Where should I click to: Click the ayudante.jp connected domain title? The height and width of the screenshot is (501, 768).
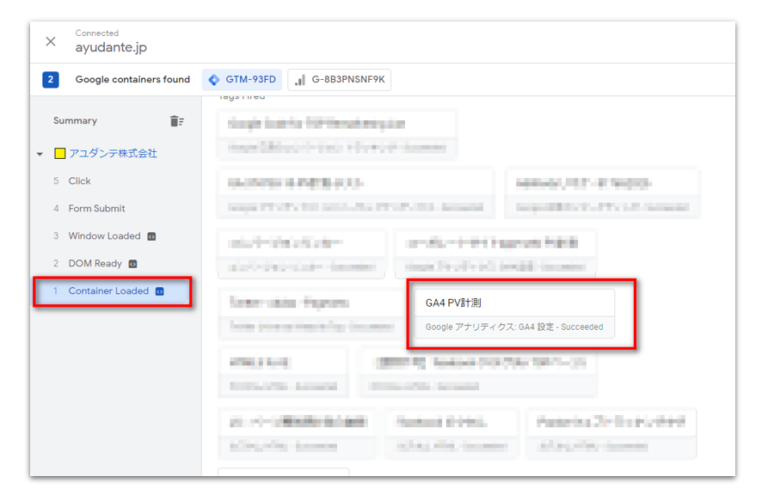(x=111, y=48)
